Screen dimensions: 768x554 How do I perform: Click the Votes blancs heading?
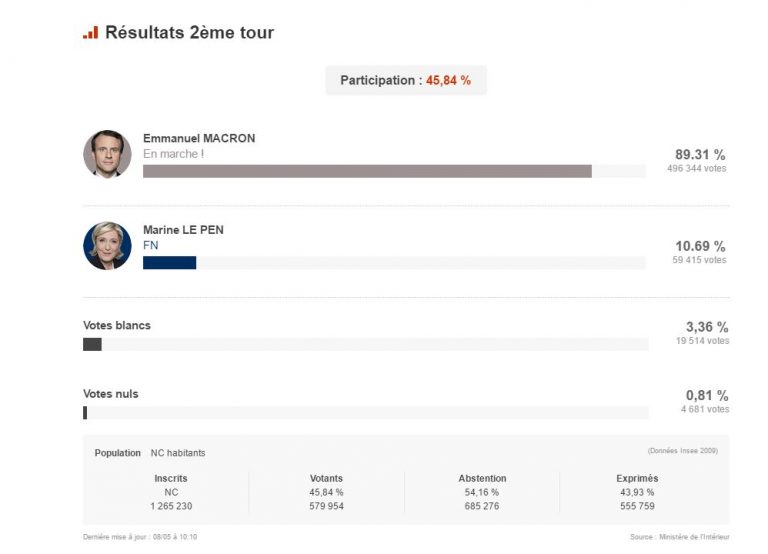click(x=117, y=326)
